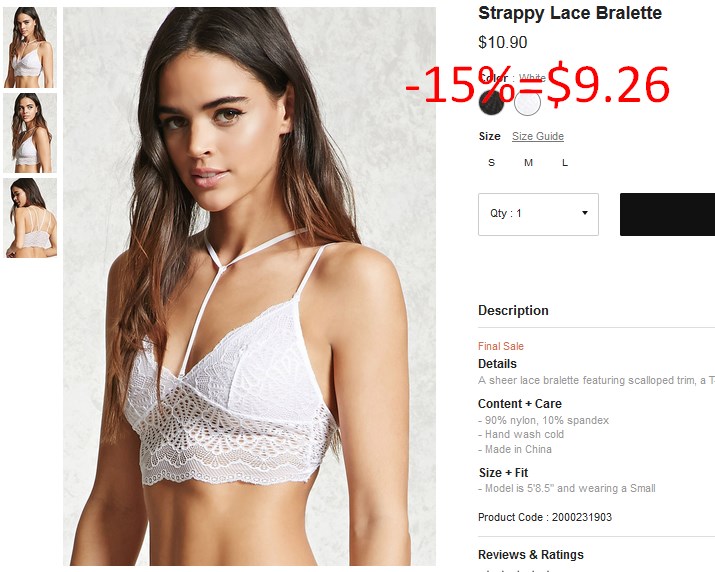The height and width of the screenshot is (572, 715).
Task: View the back view thumbnail
Action: coord(30,218)
